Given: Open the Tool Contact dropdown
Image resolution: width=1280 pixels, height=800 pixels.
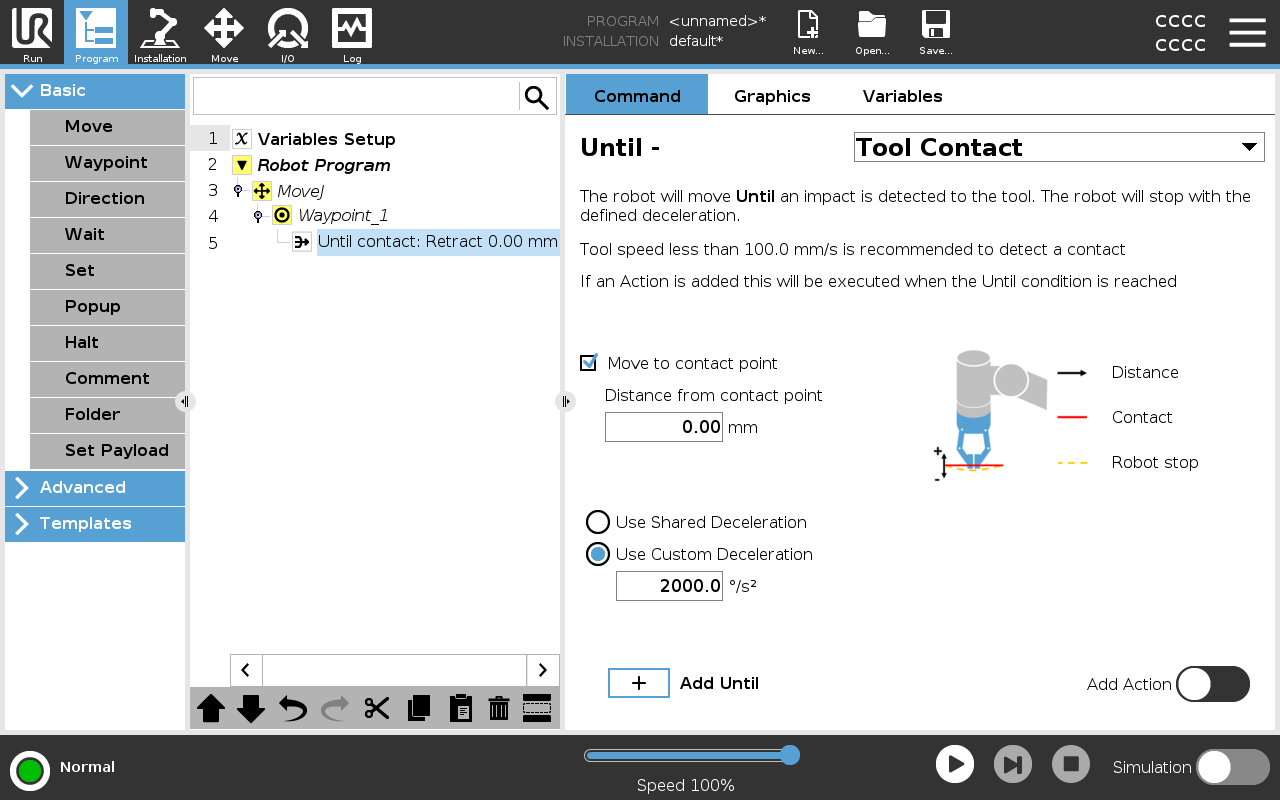Looking at the screenshot, I should (1058, 147).
